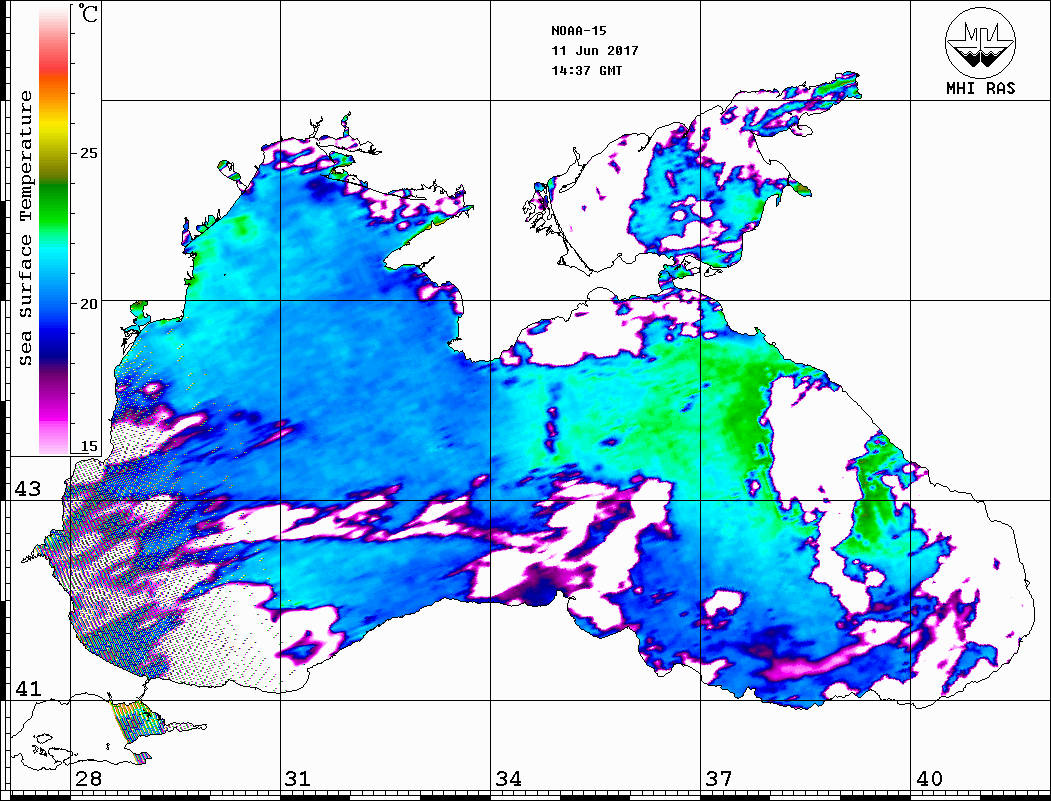Click longitude label '31'

tap(298, 778)
